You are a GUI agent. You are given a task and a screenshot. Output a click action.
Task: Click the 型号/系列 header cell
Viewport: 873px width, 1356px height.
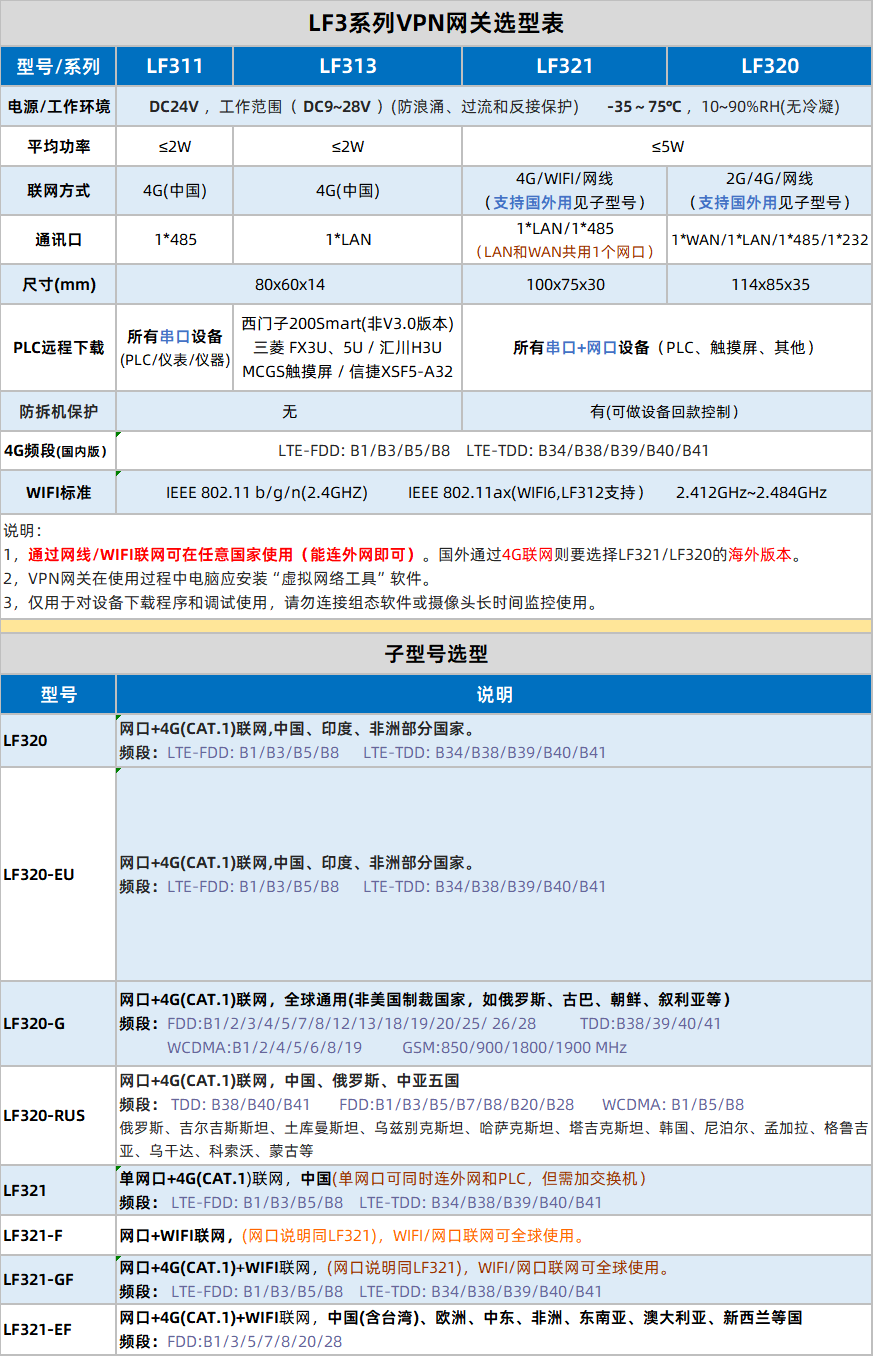click(58, 67)
